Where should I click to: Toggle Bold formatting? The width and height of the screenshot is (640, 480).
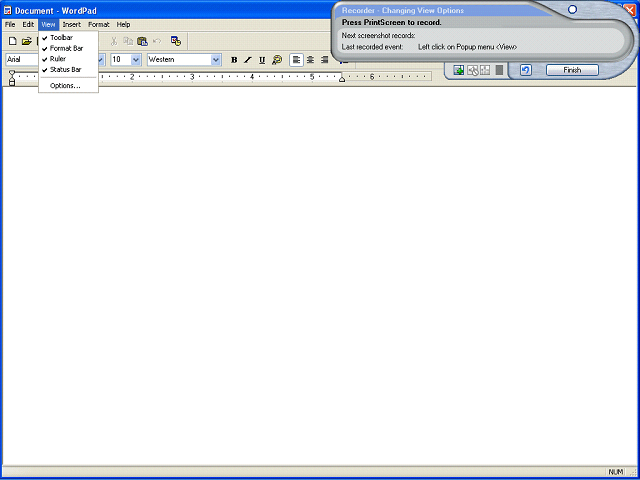[234, 60]
